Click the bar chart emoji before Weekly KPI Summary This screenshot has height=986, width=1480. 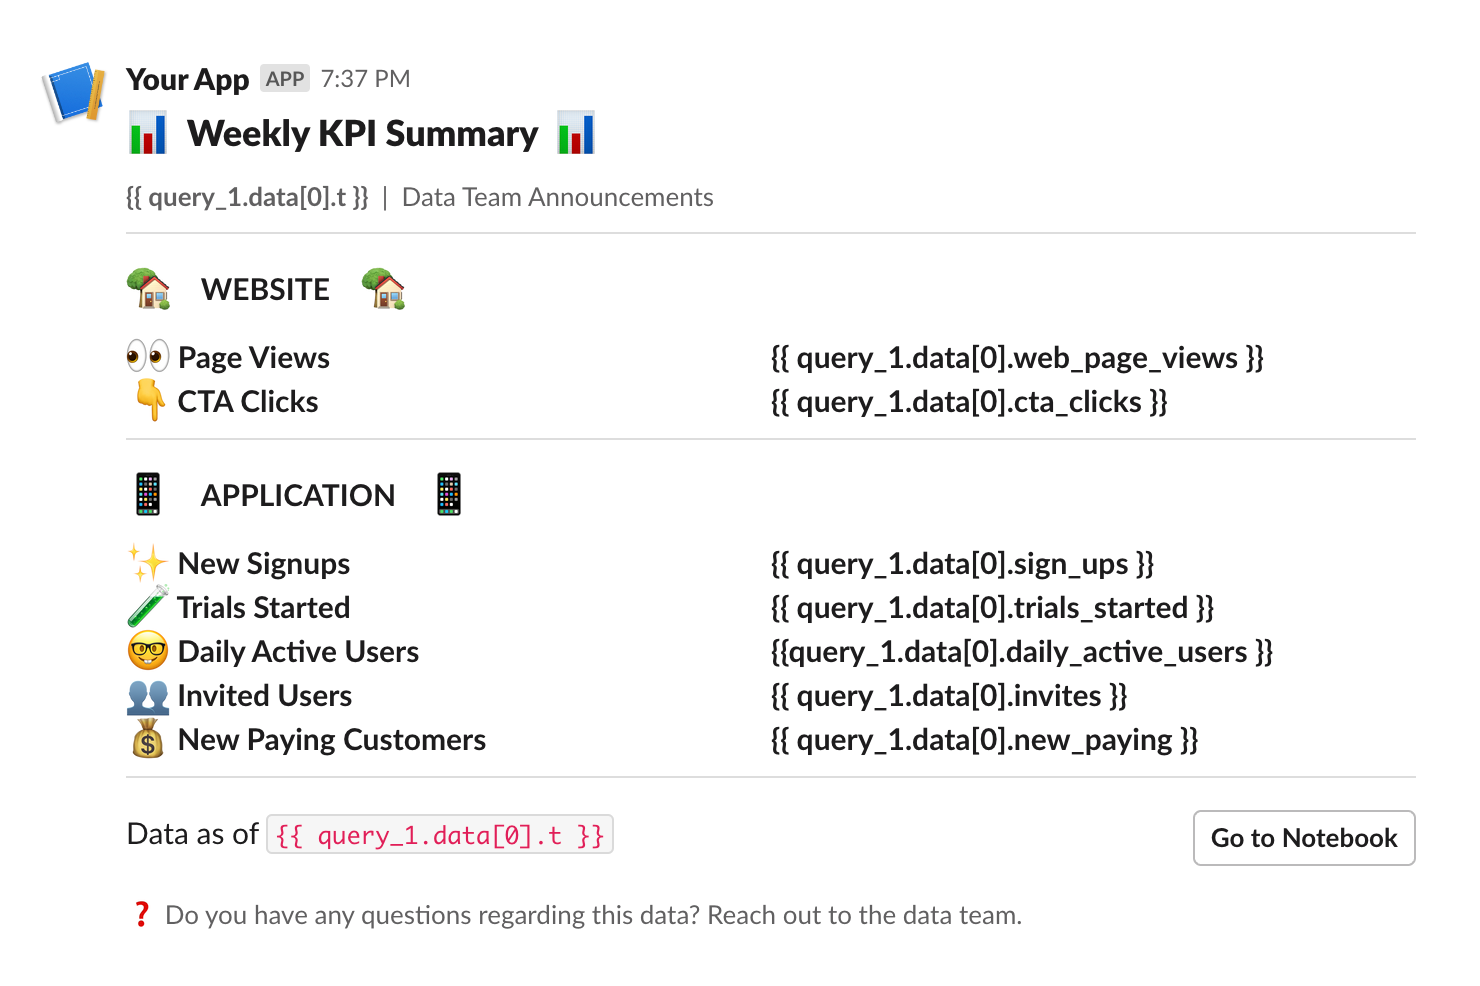pos(148,134)
